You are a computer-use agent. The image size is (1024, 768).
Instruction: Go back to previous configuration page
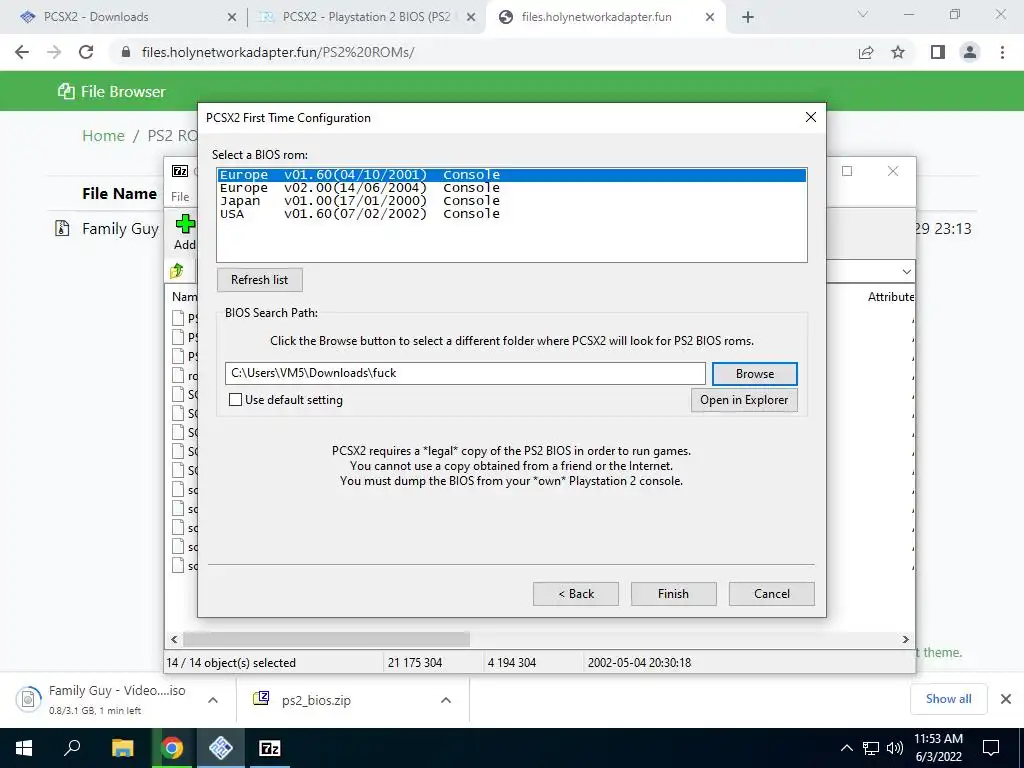575,594
